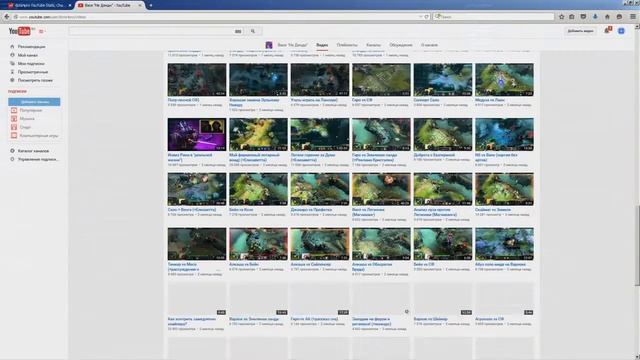Screen dimensions: 640x360
Task: Click the chat bubble icon in Firefox toolbar
Action: [x=619, y=17]
